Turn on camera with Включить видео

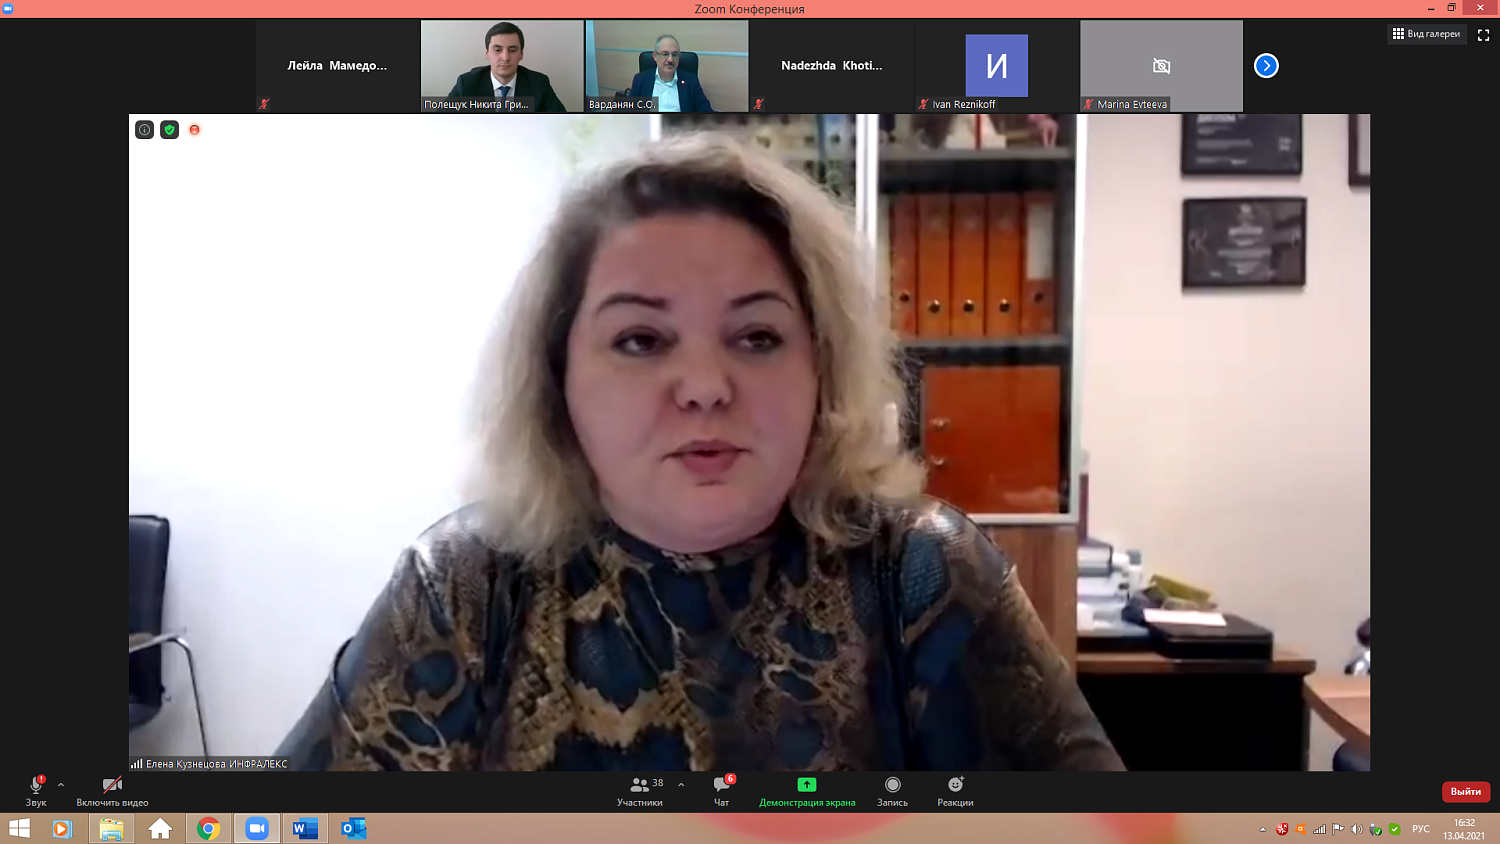pyautogui.click(x=112, y=789)
